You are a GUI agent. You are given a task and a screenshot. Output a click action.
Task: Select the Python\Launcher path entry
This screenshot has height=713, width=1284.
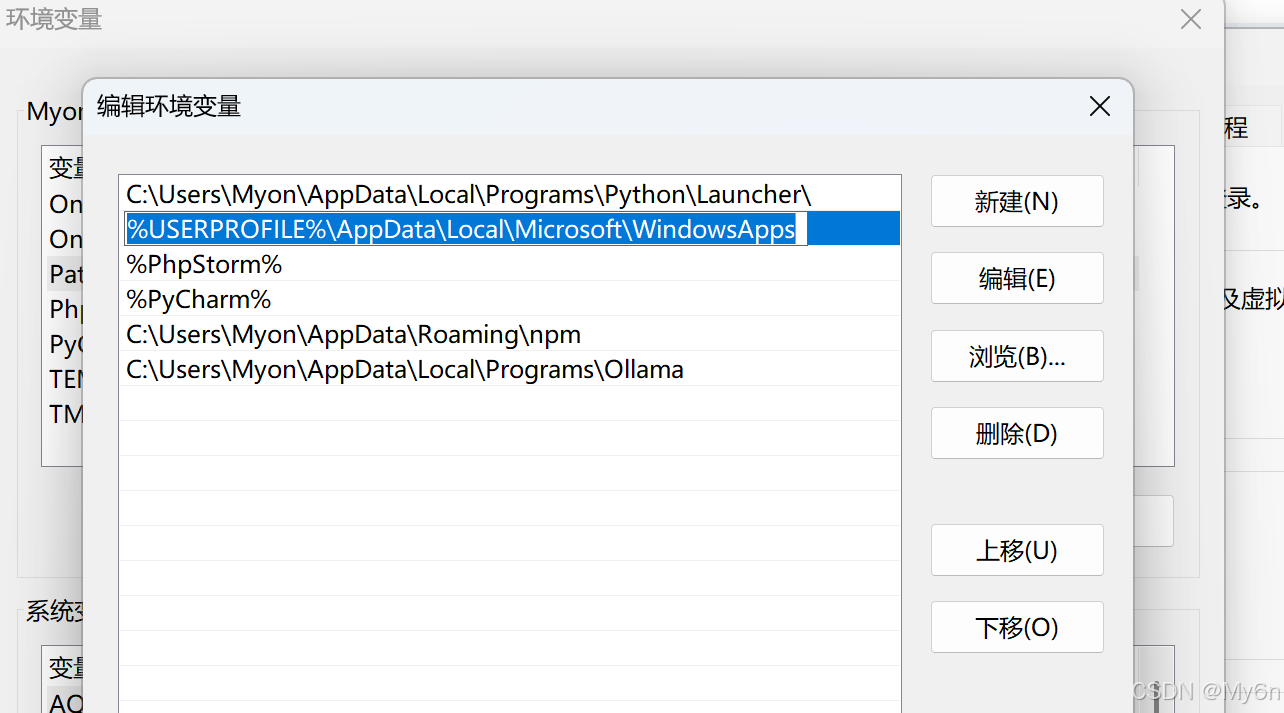[510, 194]
